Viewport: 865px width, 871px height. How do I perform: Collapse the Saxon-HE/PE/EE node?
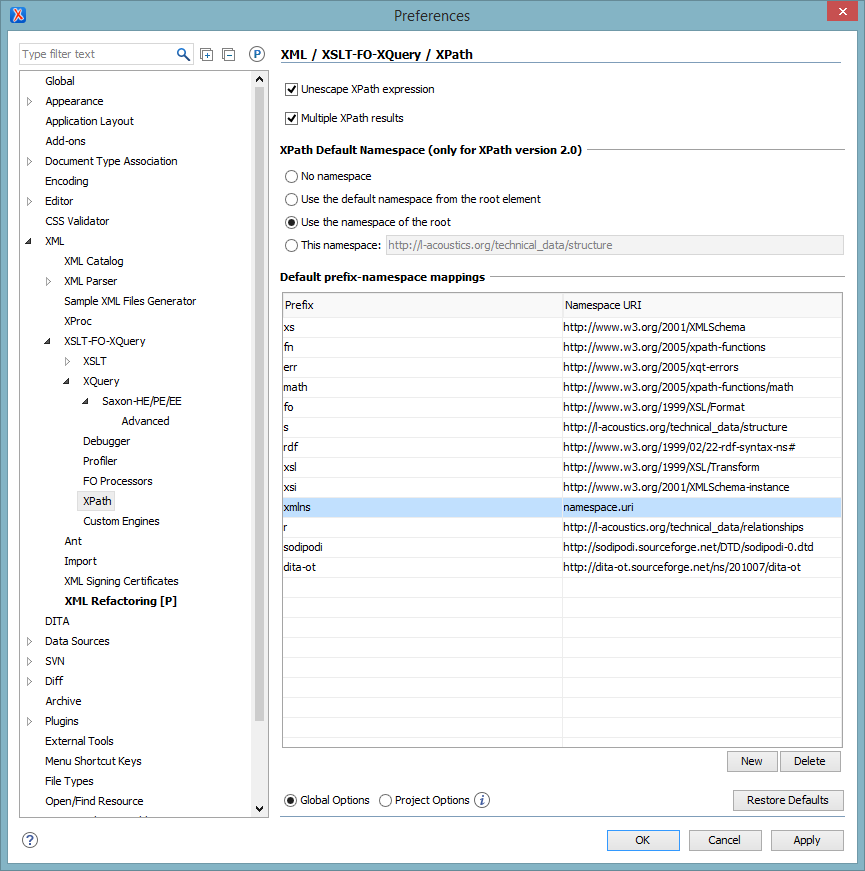click(86, 401)
